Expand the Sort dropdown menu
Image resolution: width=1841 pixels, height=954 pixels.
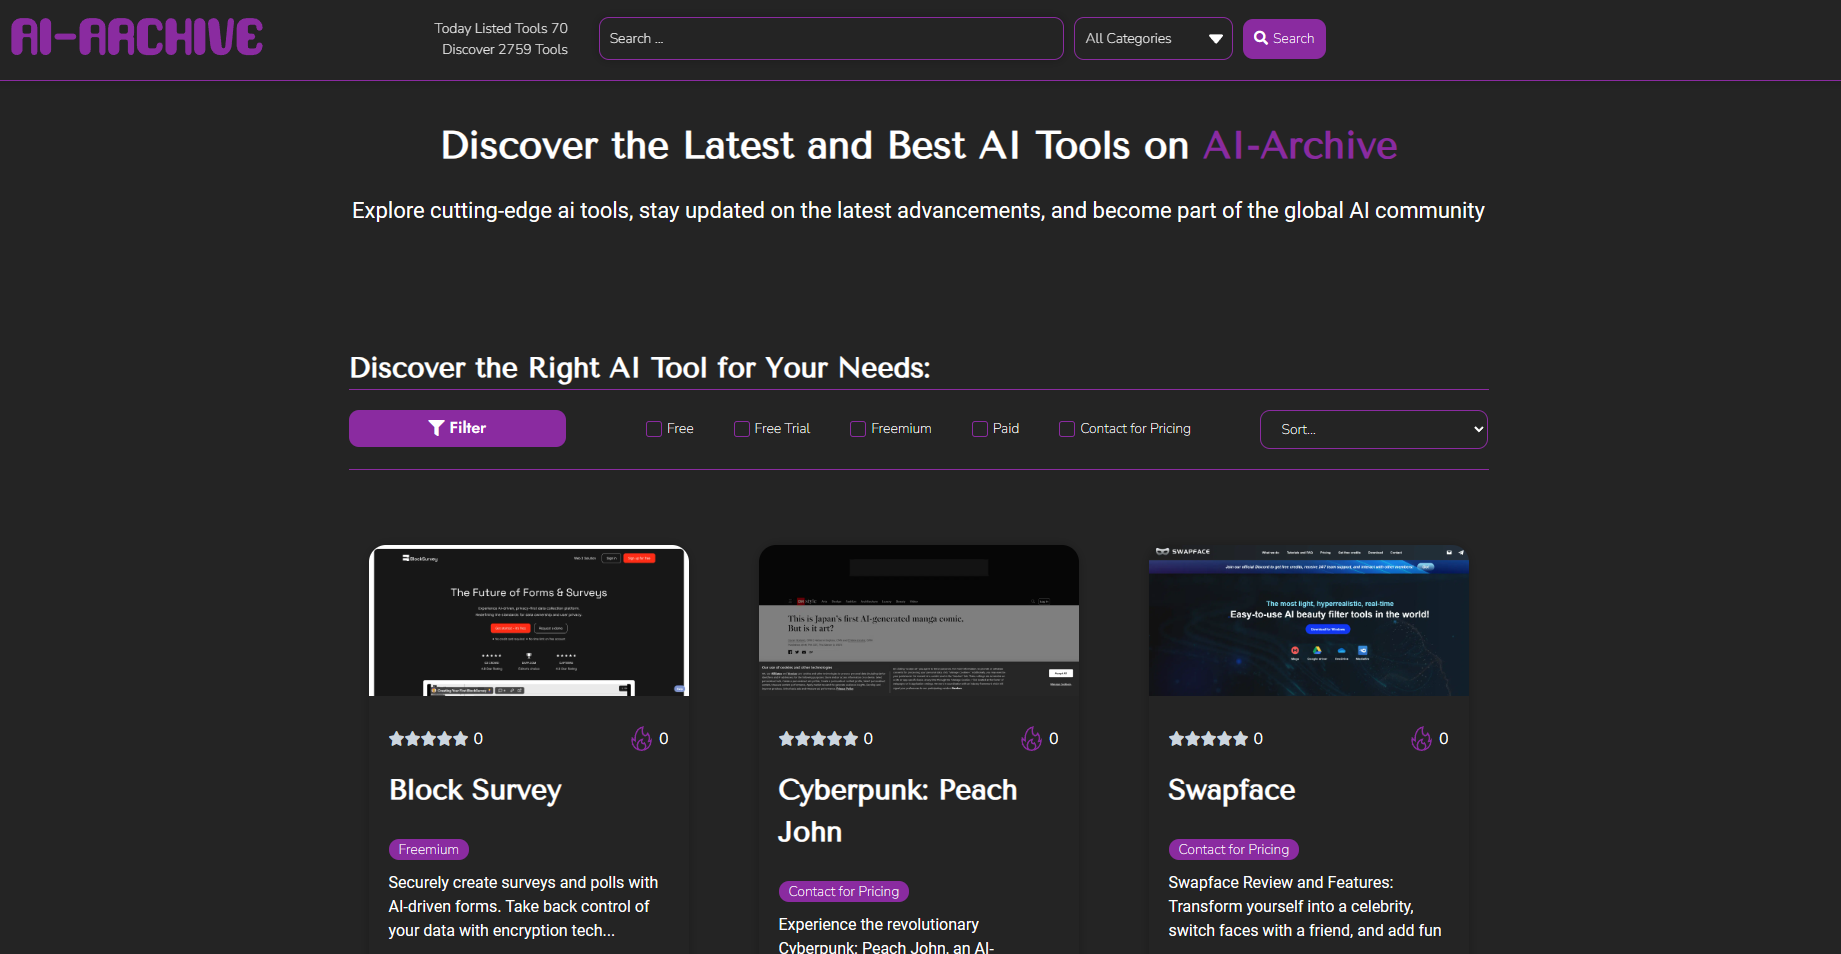click(x=1373, y=429)
